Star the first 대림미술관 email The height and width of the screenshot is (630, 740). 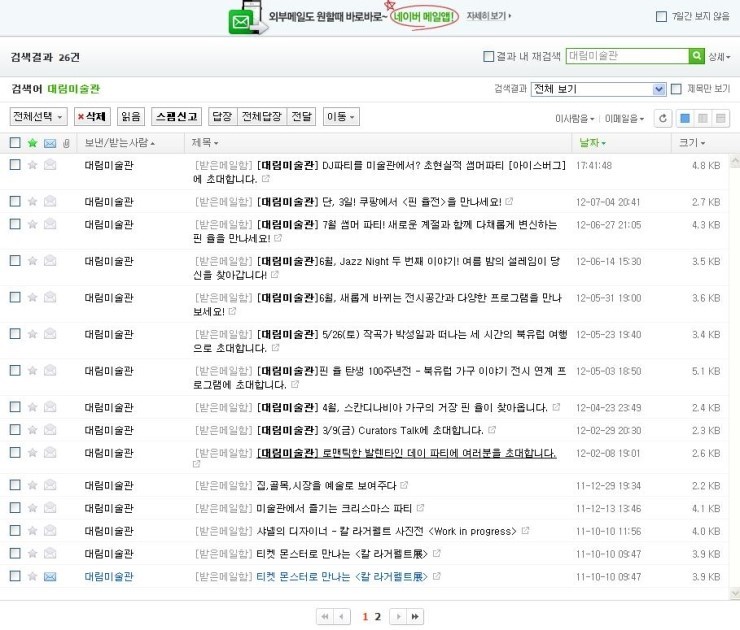pyautogui.click(x=32, y=165)
